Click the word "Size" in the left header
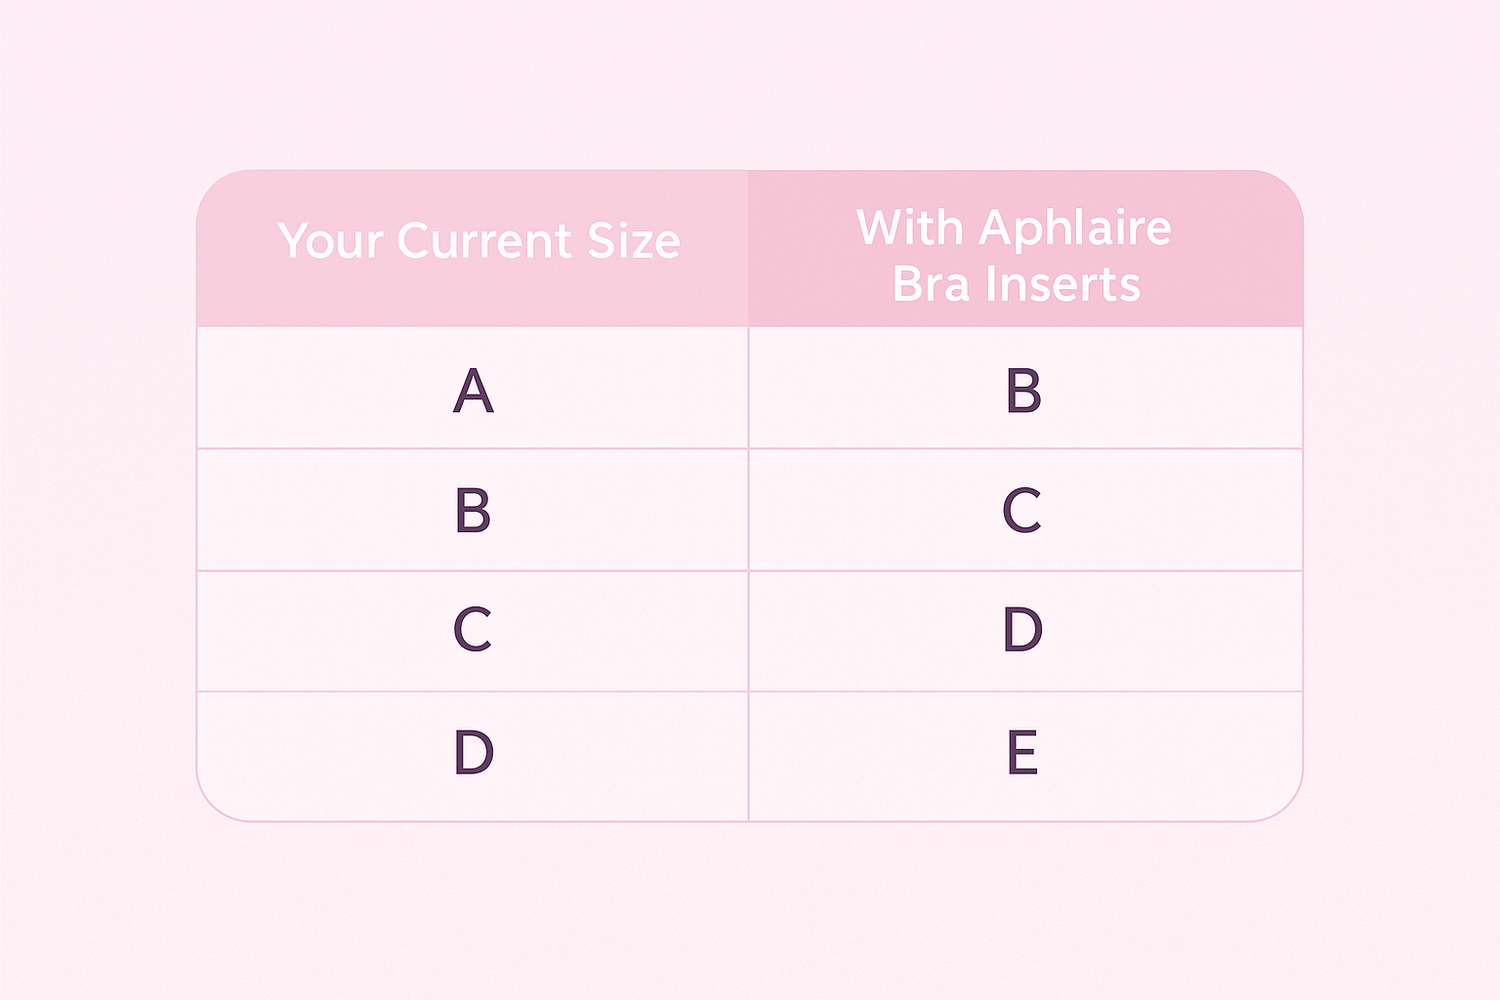This screenshot has height=1000, width=1500. (x=634, y=241)
